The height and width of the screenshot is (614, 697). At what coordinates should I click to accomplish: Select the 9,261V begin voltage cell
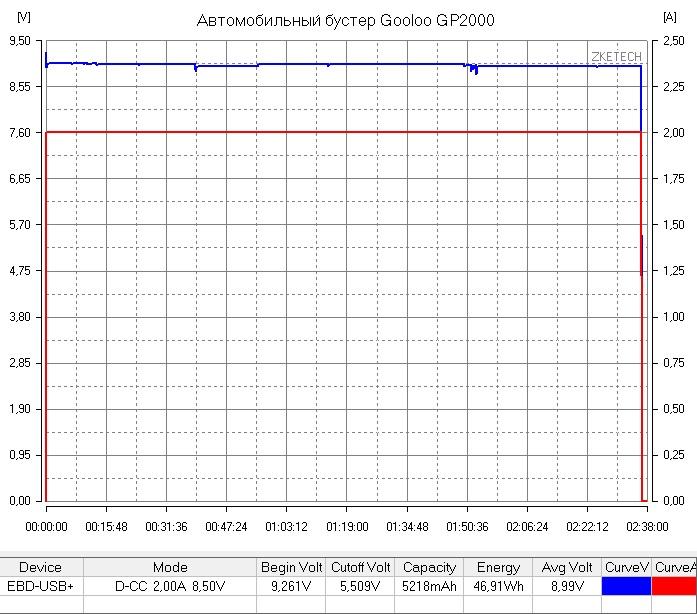[291, 586]
